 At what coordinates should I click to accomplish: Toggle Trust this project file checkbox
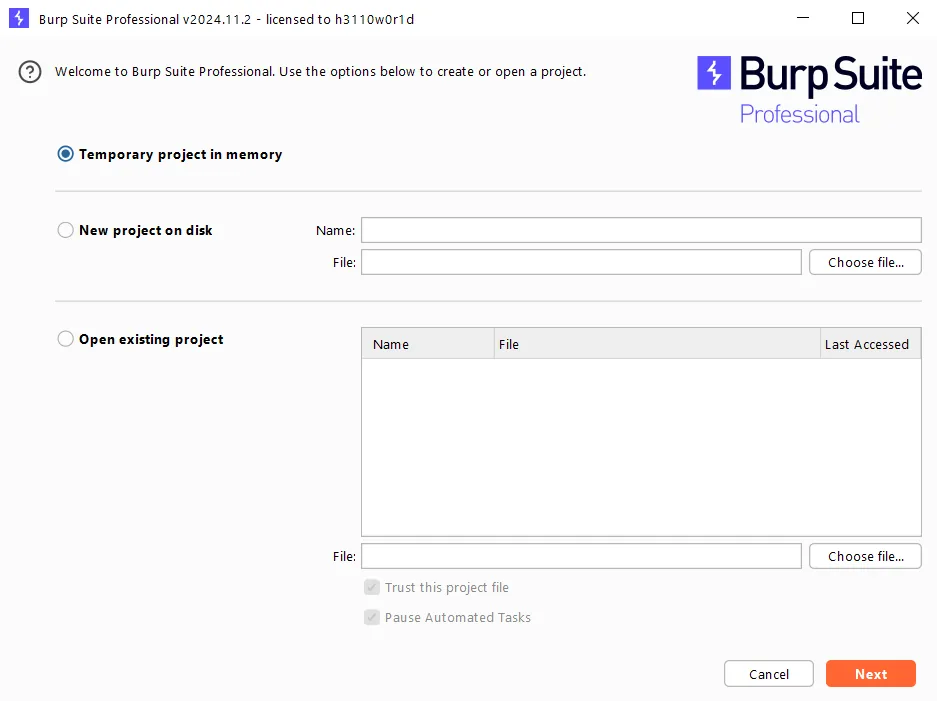(x=372, y=587)
